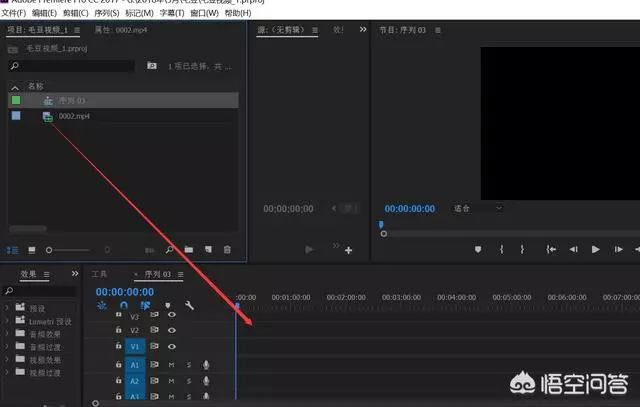The height and width of the screenshot is (407, 640).
Task: Click the A1 voice-over record microphone
Action: [206, 365]
